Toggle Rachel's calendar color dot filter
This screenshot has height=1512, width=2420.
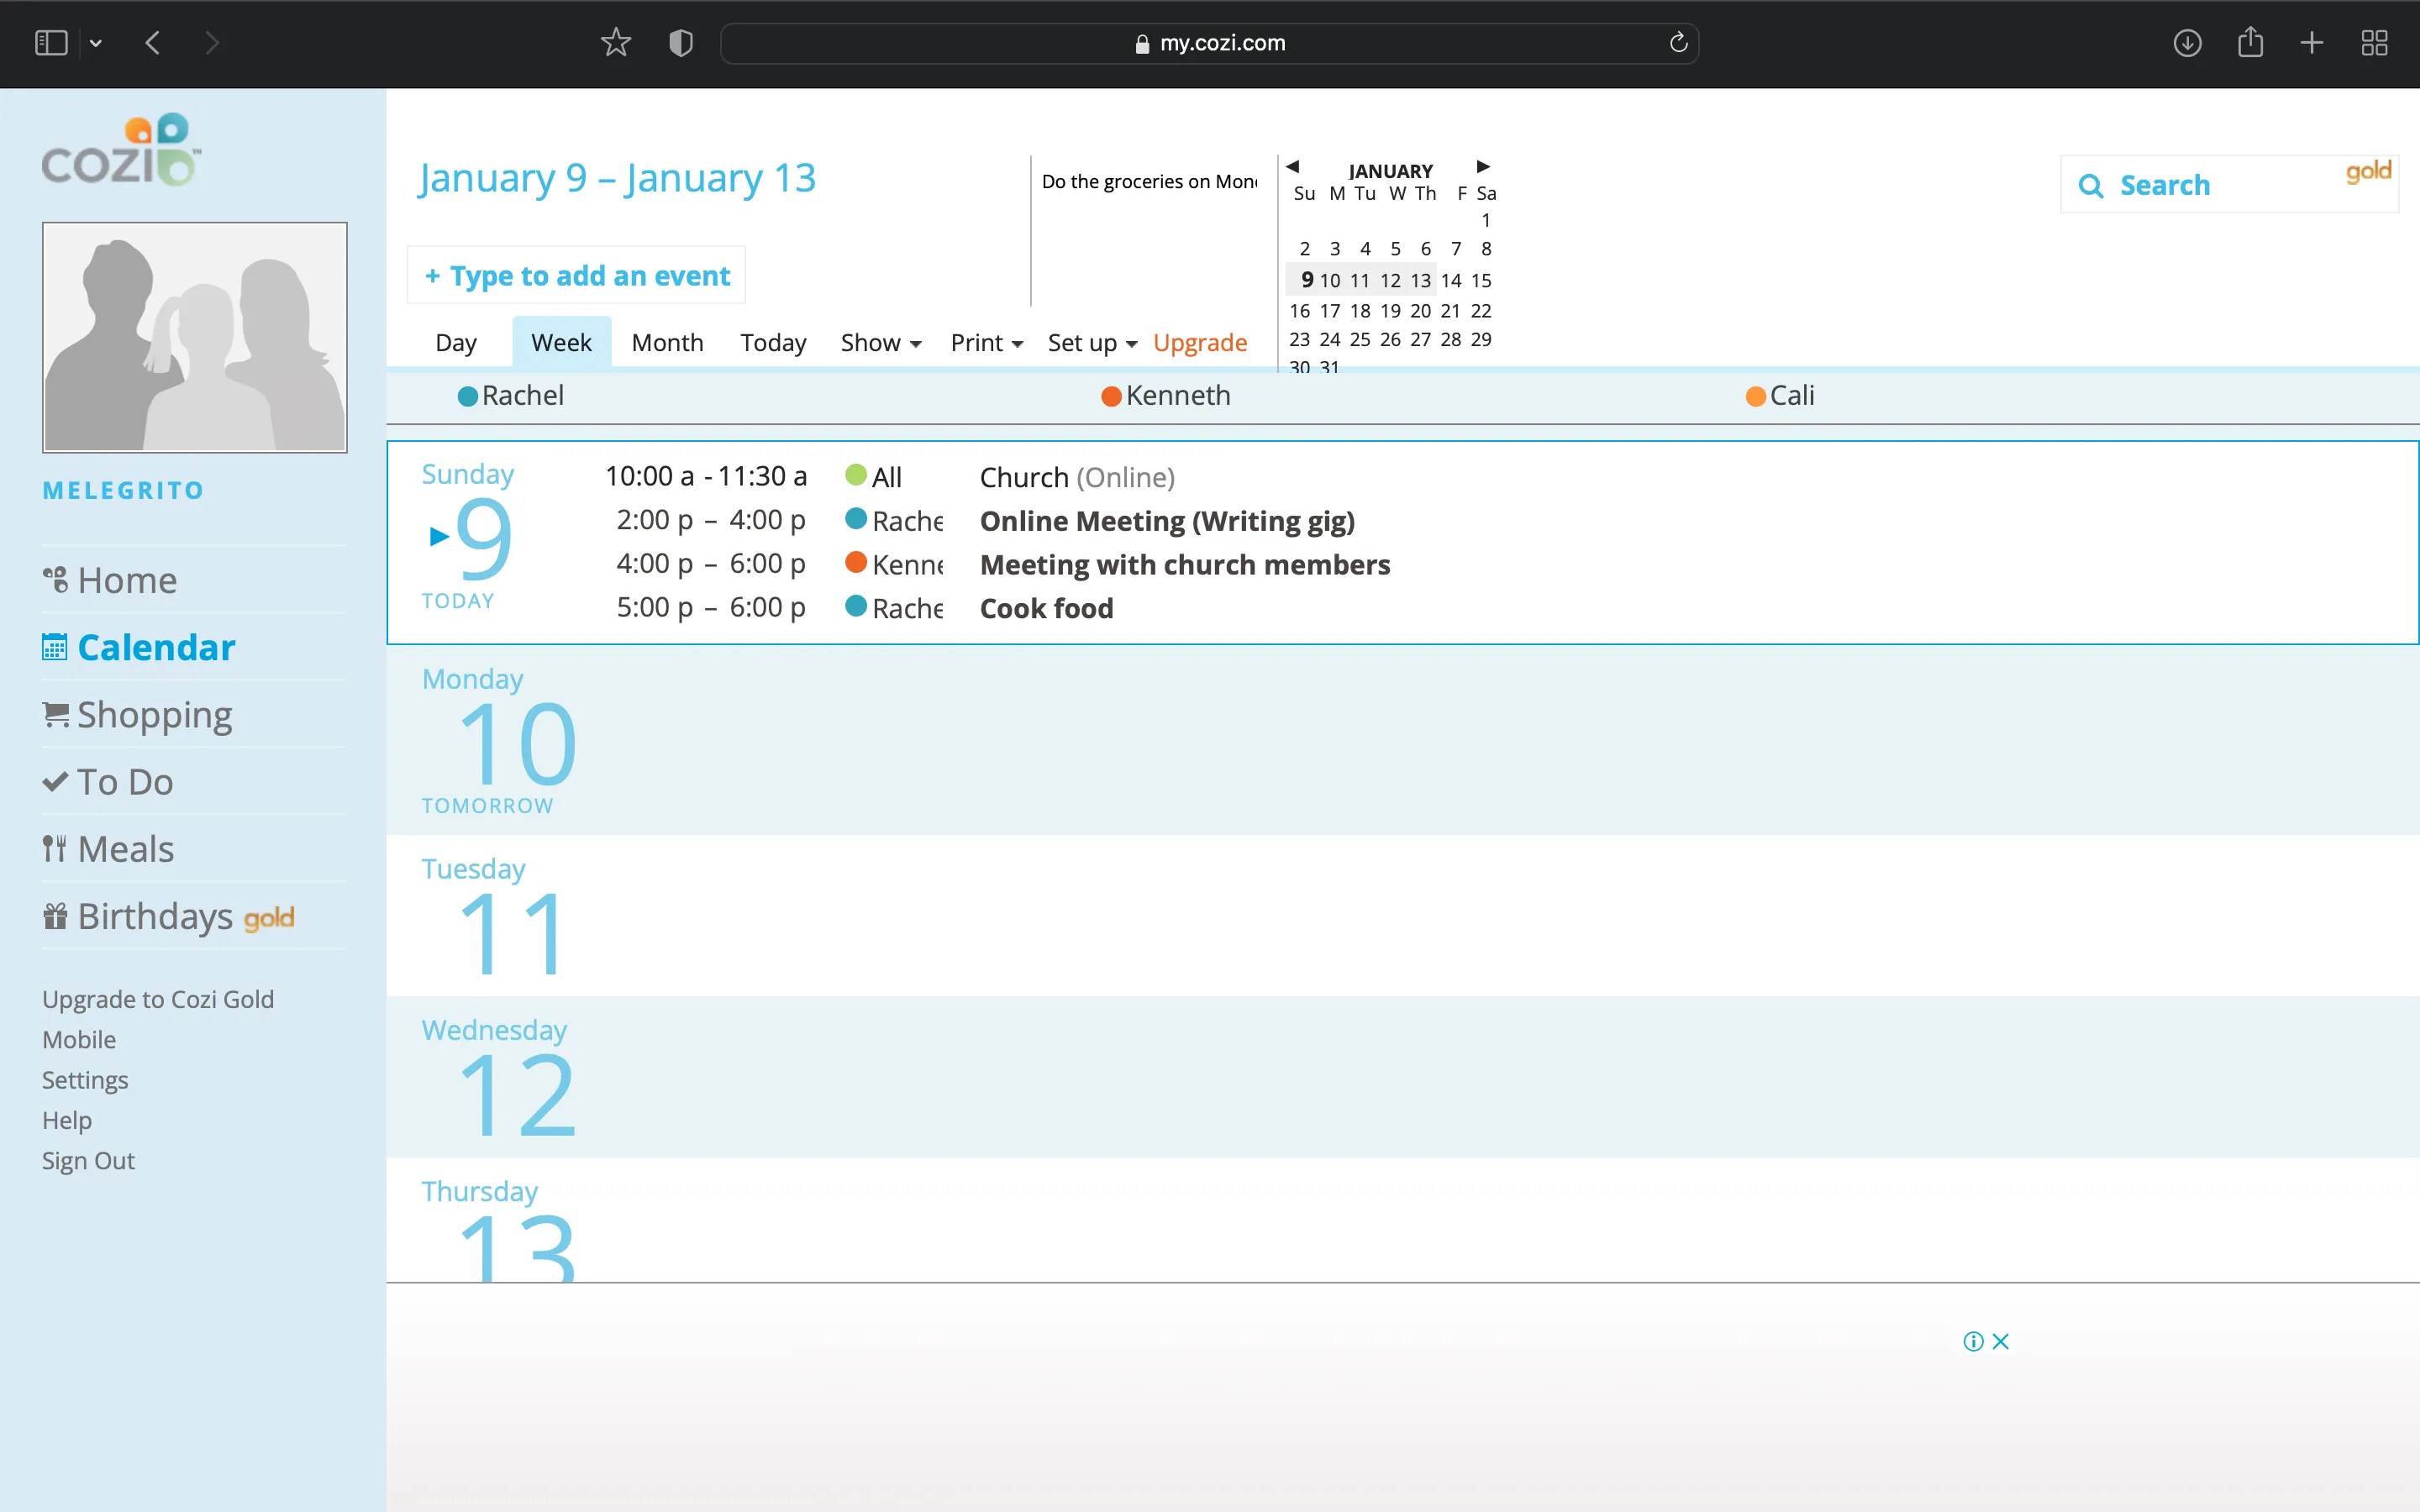(466, 395)
